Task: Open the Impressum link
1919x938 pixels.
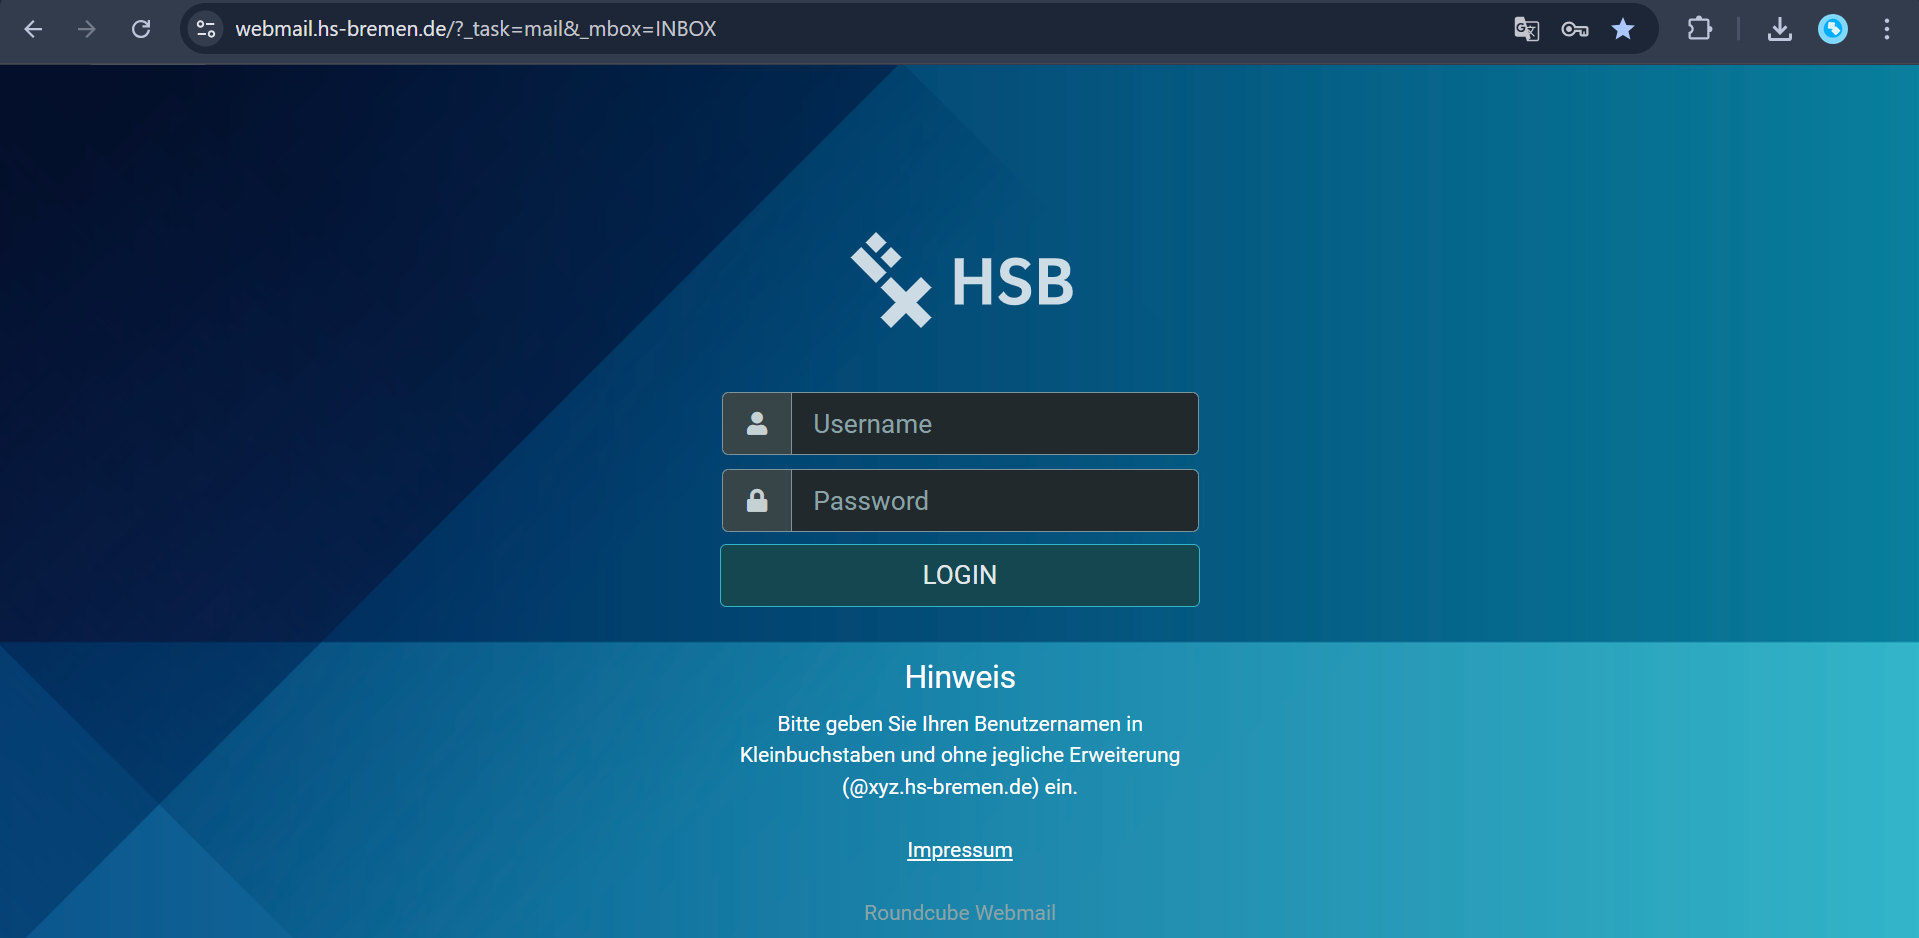Action: [959, 850]
